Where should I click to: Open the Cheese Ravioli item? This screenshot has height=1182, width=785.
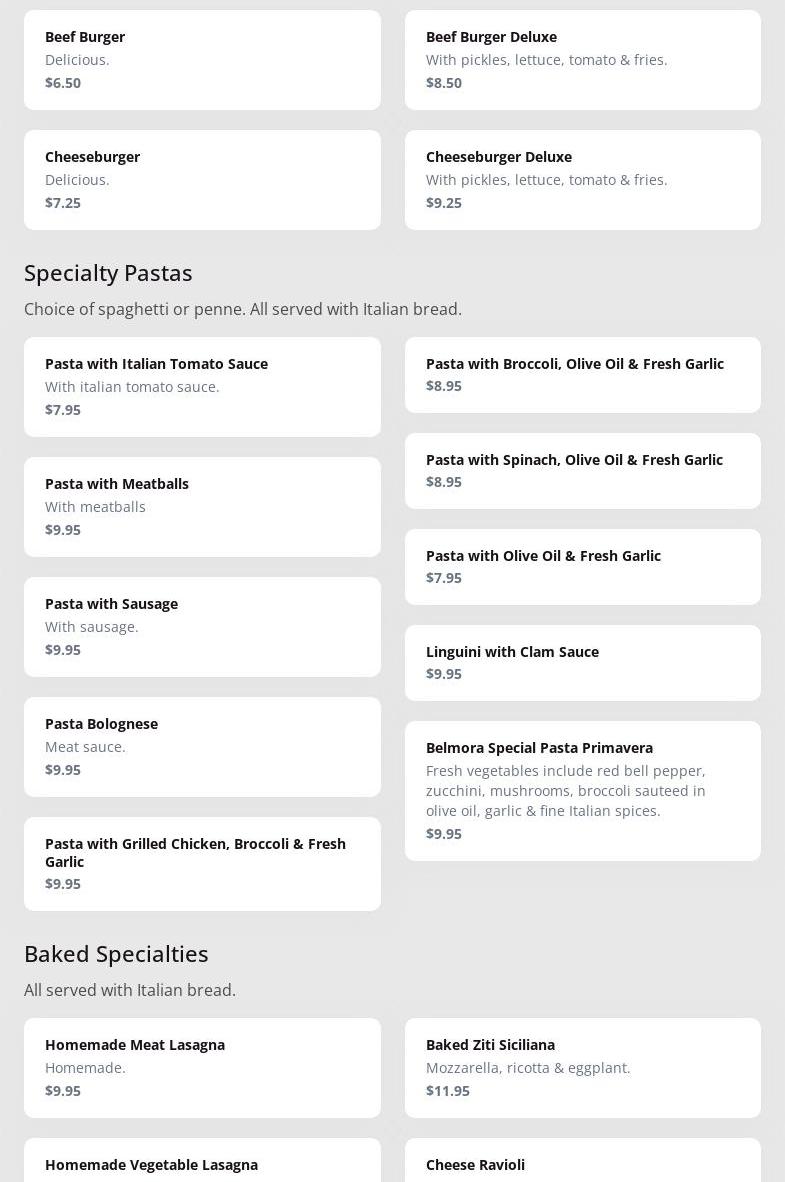click(x=582, y=1165)
